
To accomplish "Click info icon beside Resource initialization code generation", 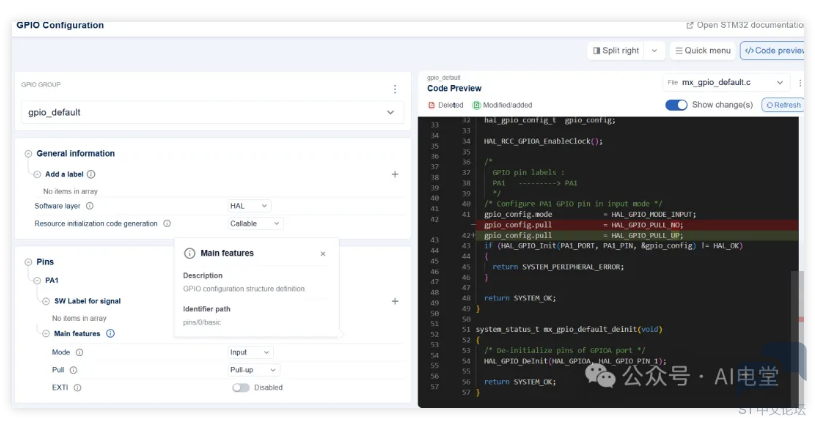I will pyautogui.click(x=167, y=224).
